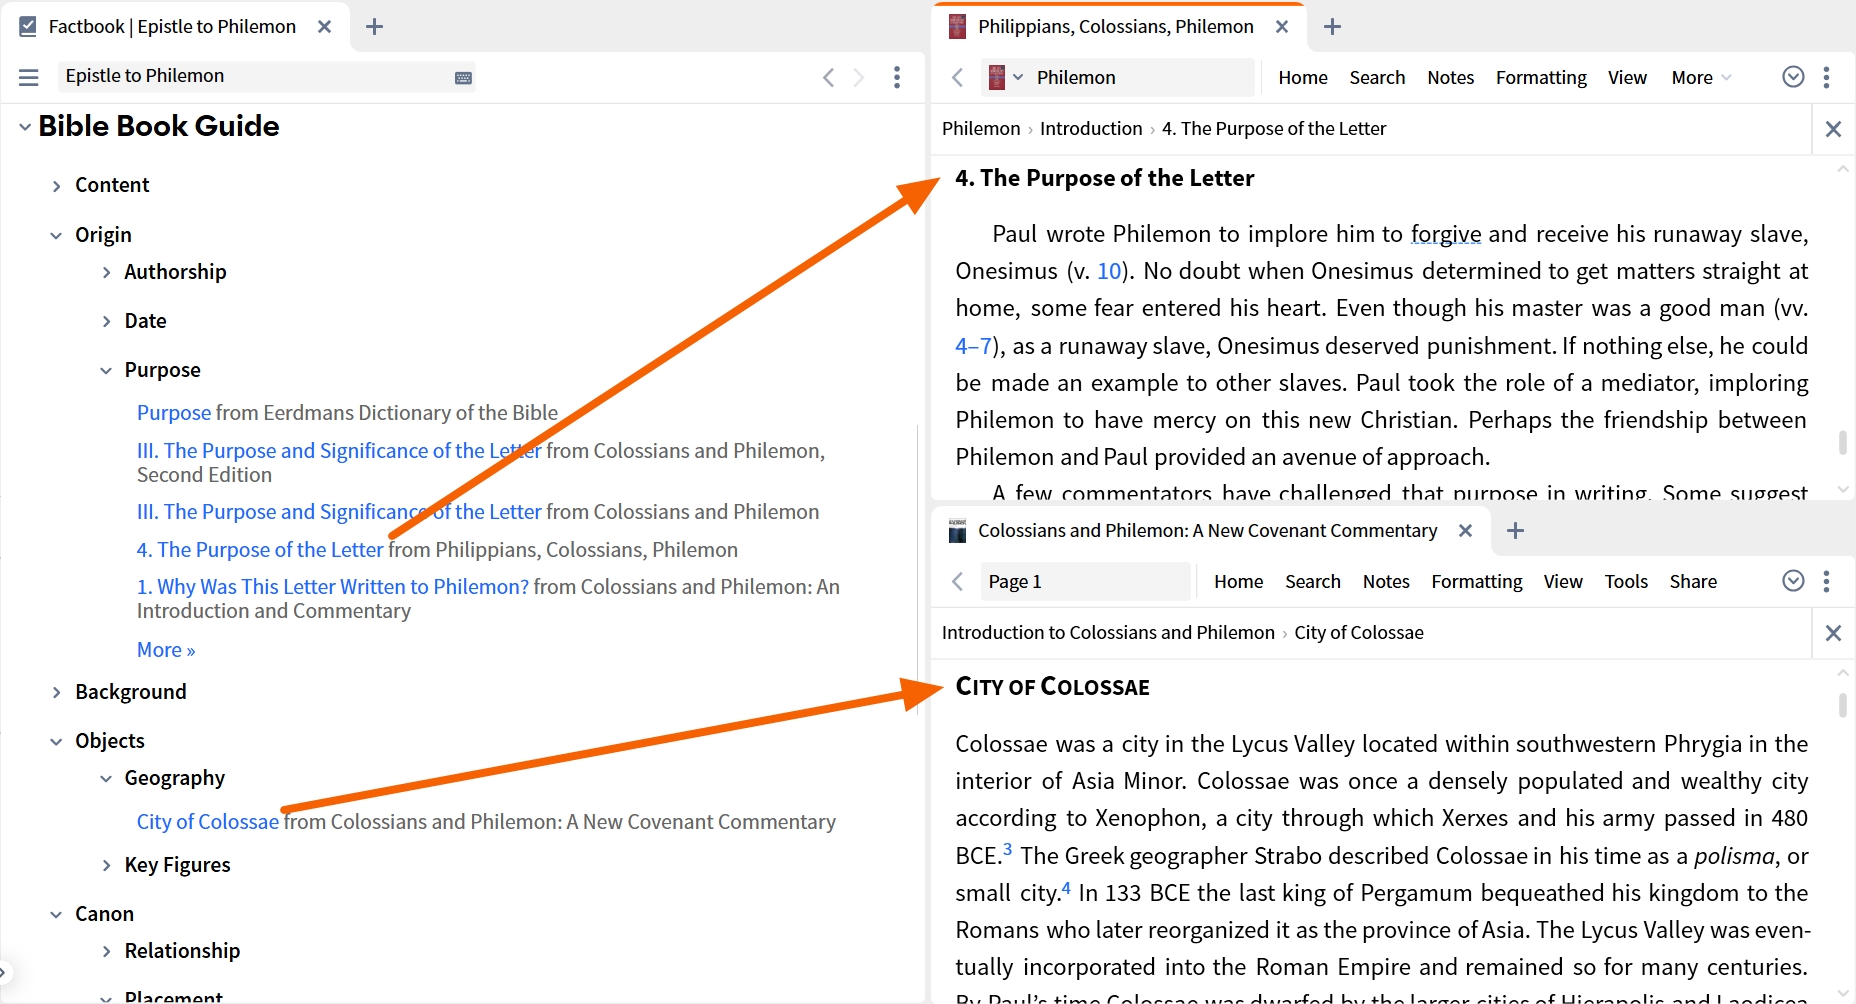Image resolution: width=1856 pixels, height=1004 pixels.
Task: Go back in Factbook history
Action: 828,77
